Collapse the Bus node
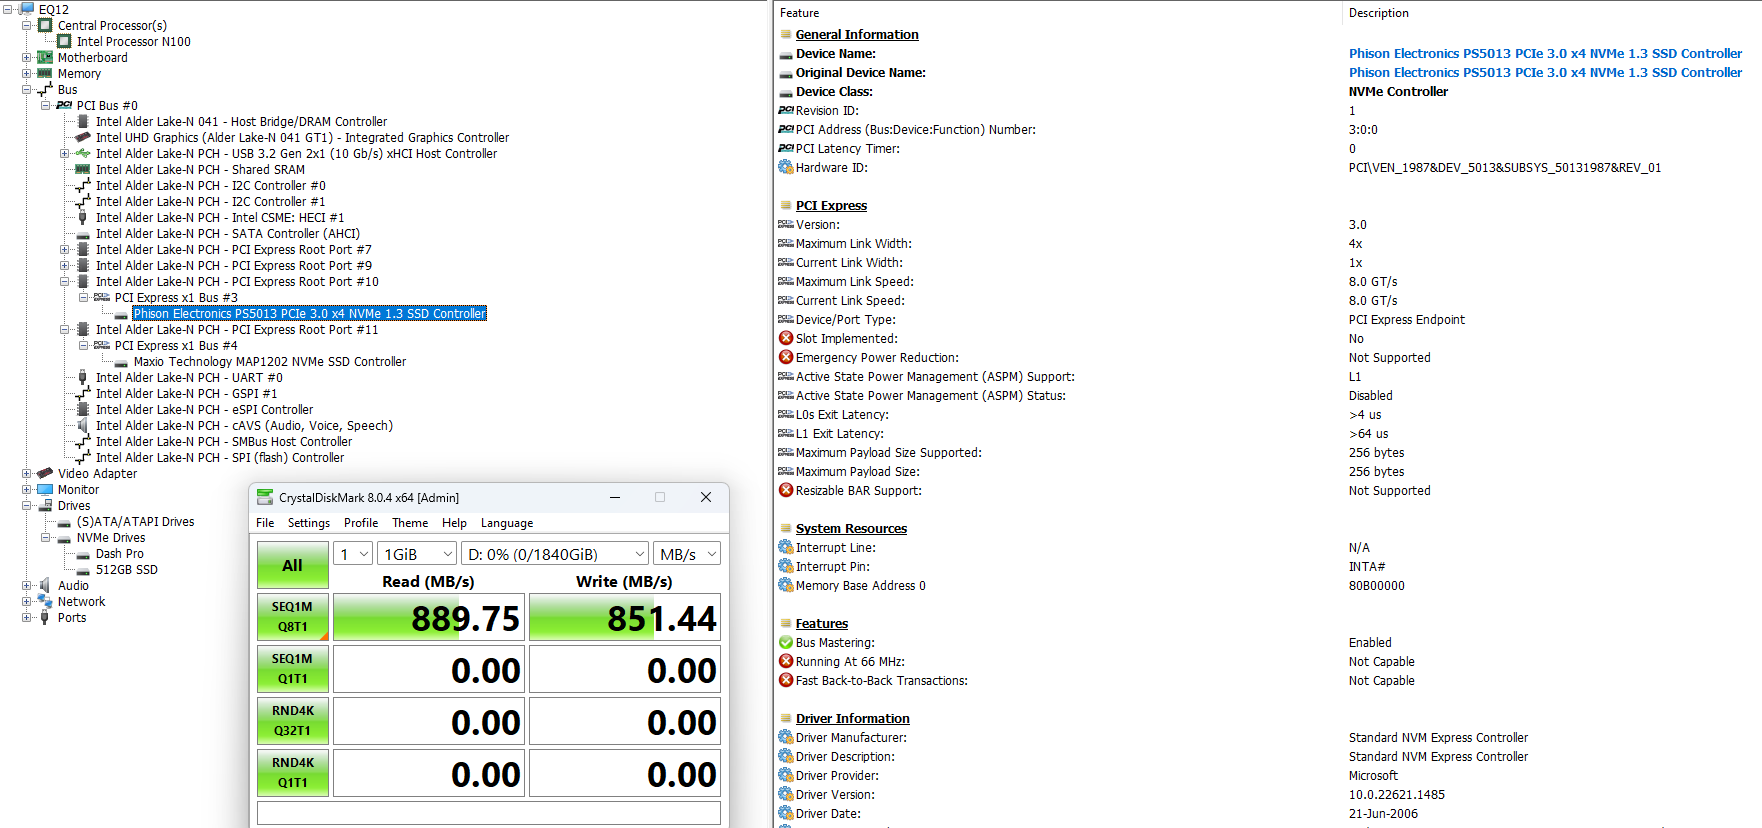 tap(27, 89)
